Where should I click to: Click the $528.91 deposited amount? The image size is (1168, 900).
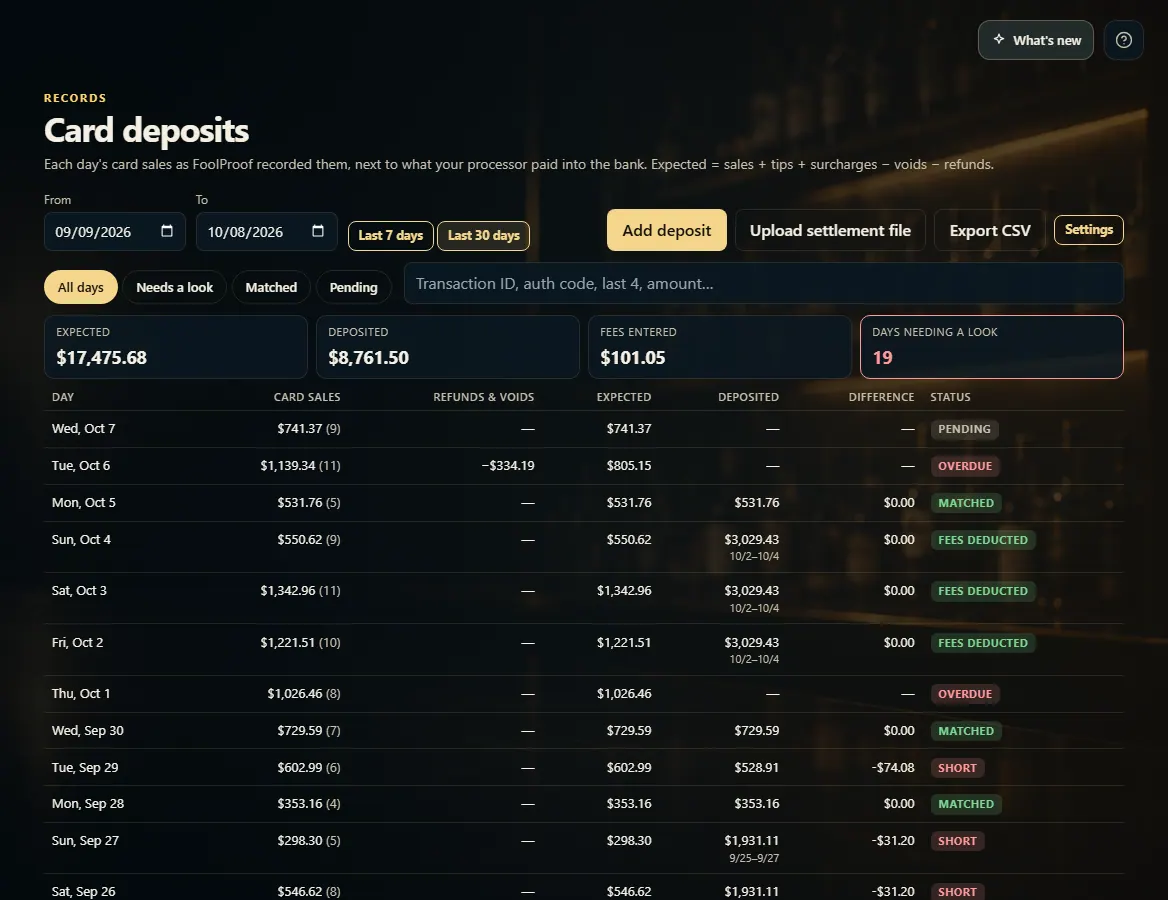pos(757,767)
